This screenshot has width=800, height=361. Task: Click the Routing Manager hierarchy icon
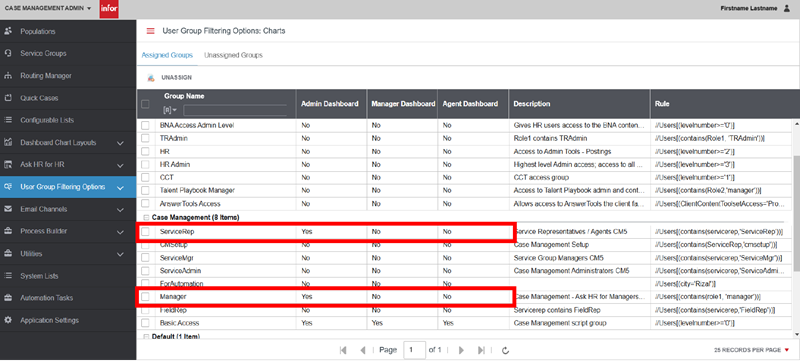tap(8, 75)
